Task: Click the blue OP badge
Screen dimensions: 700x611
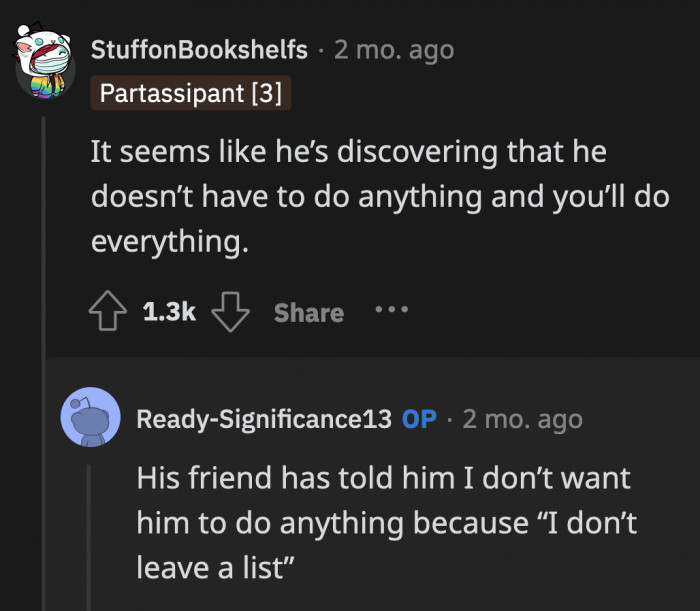Action: 419,419
